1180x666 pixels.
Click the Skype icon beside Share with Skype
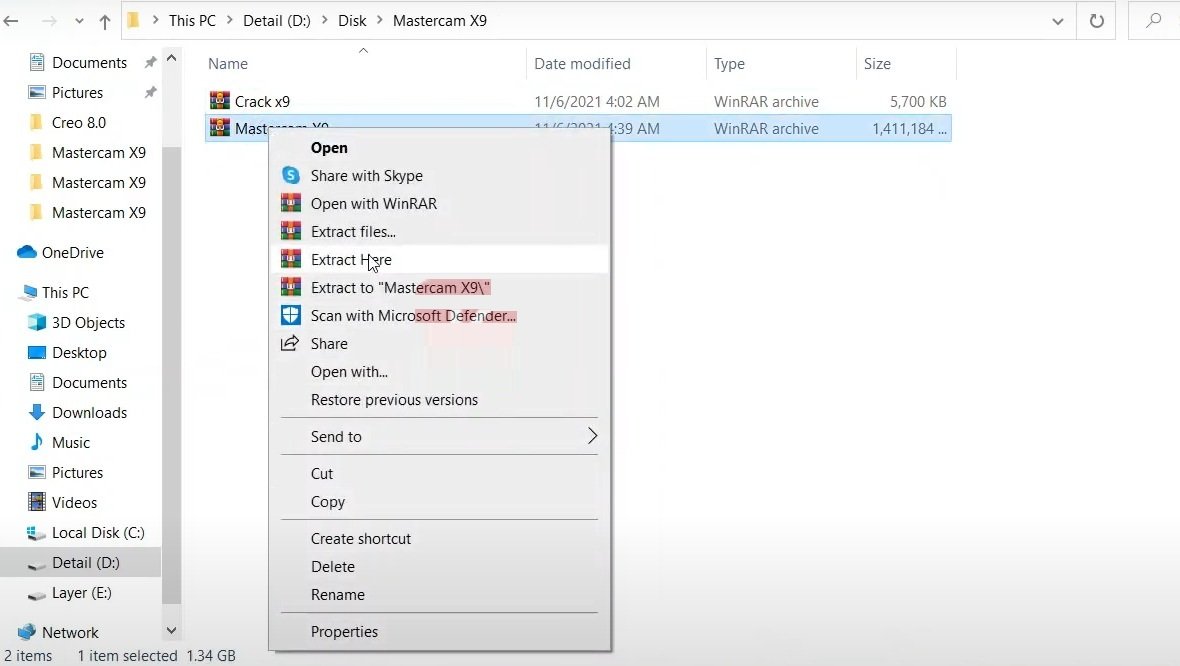(x=290, y=175)
